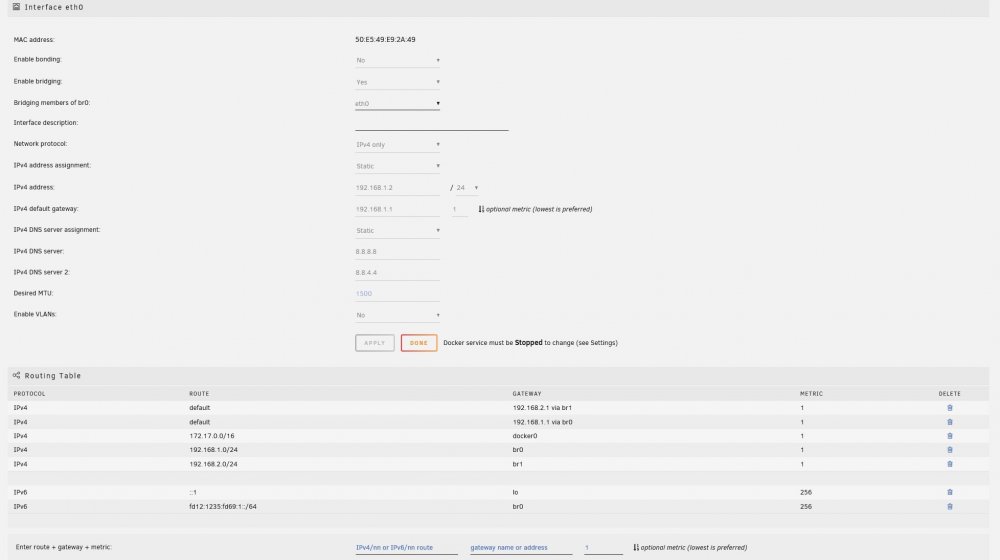
Task: Delete the IPv6 ::1 lo route
Action: pos(950,492)
